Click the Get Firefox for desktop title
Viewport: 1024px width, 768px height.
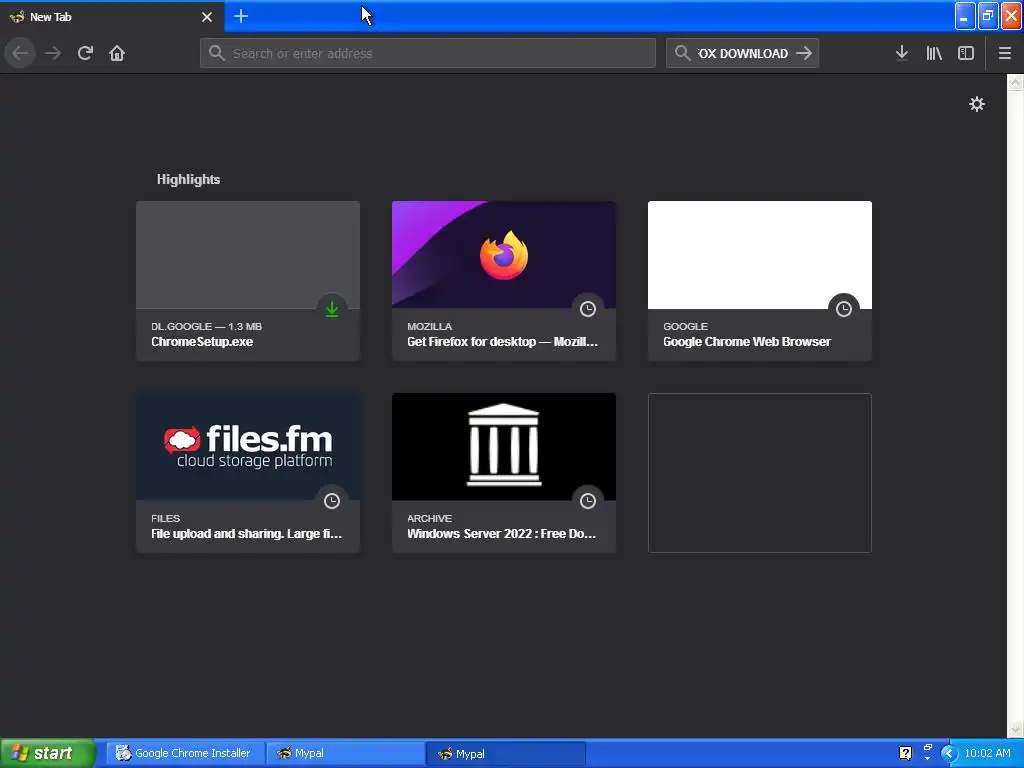[x=502, y=342]
